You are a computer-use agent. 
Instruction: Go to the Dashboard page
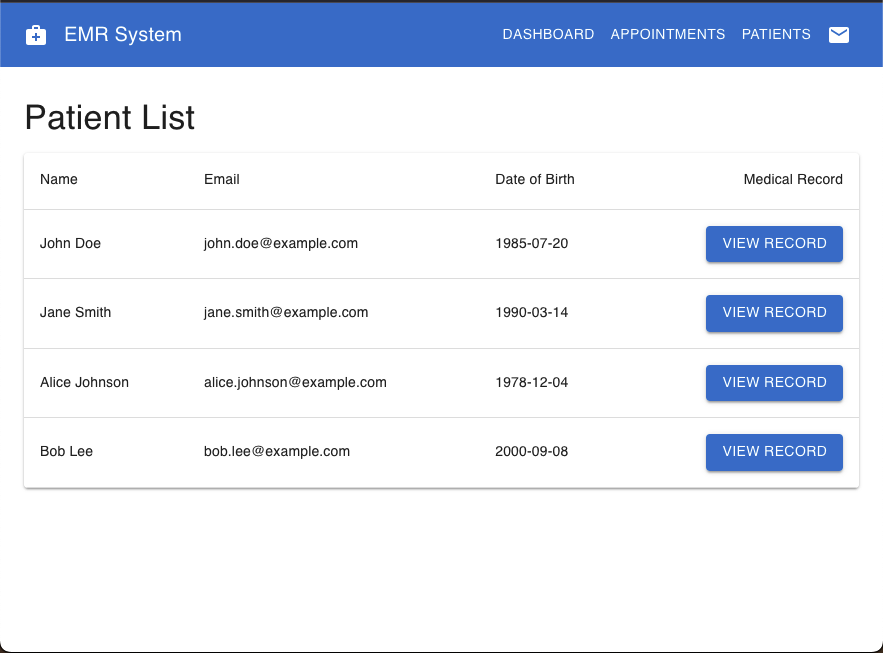click(548, 35)
